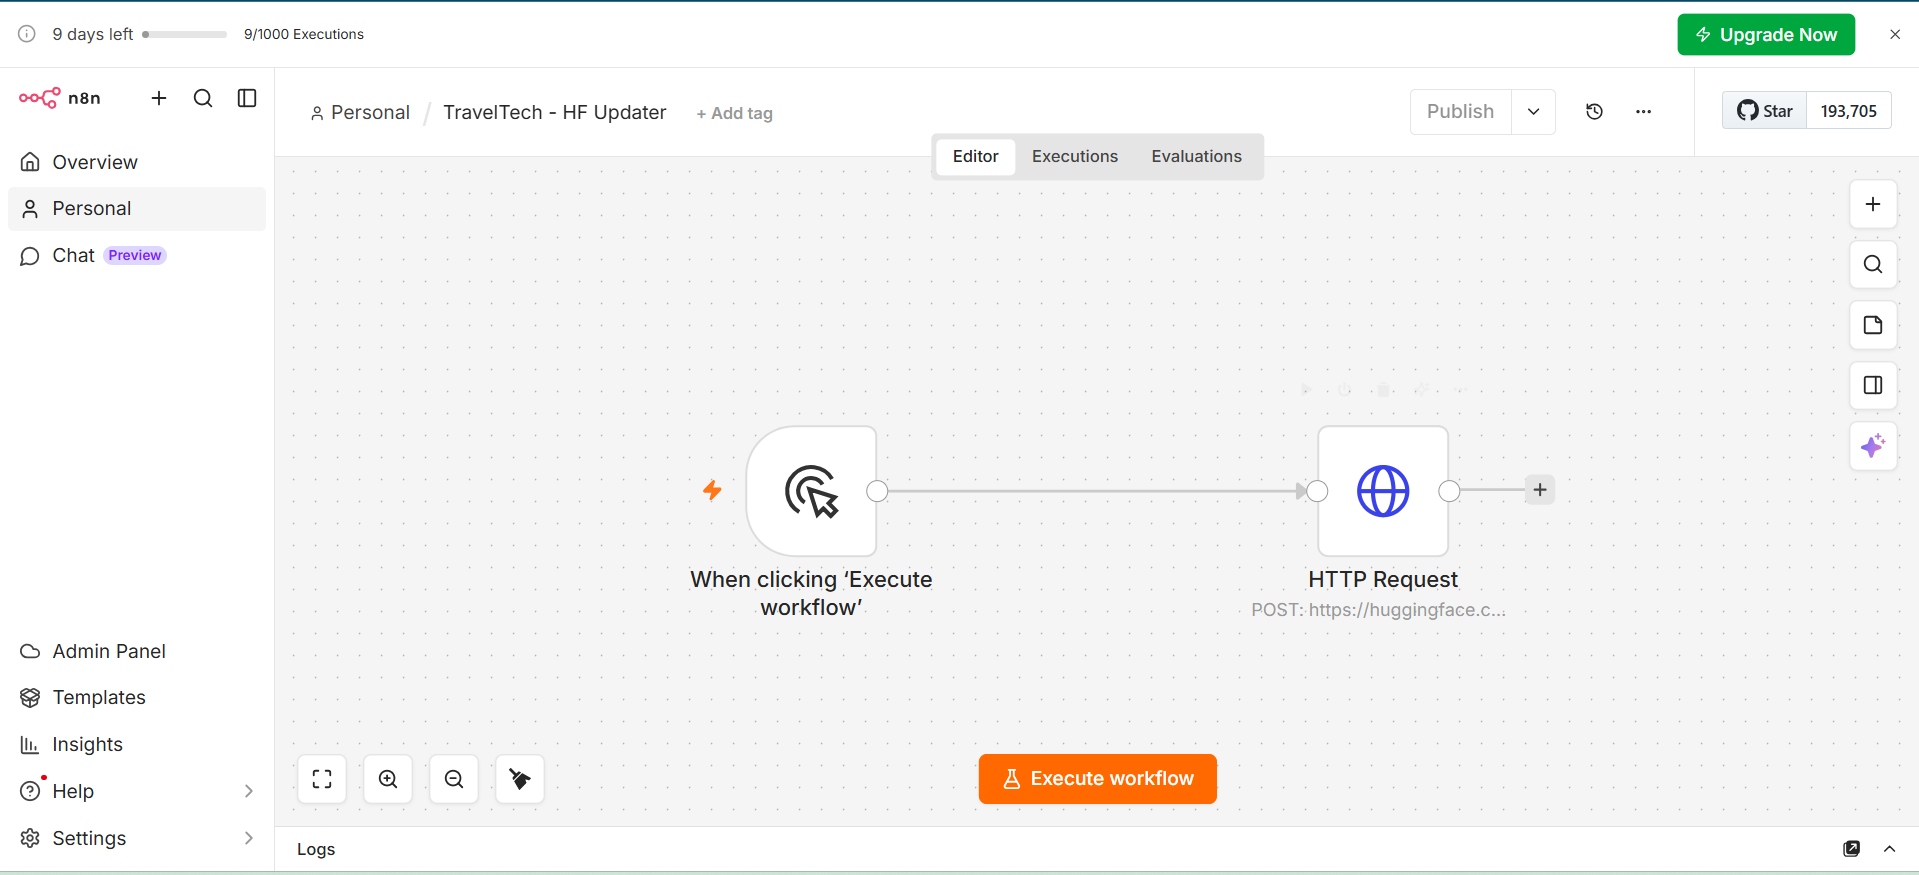
Task: Dismiss the trial banner
Action: [1895, 34]
